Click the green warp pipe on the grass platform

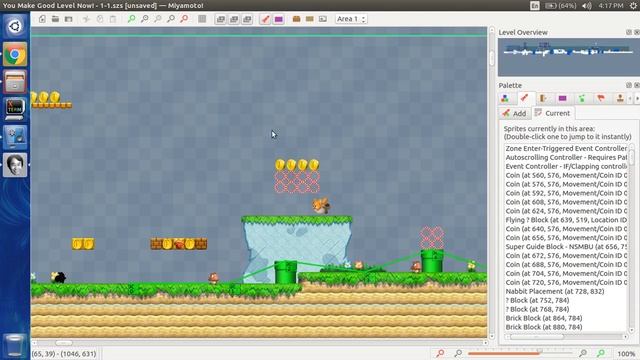pos(431,261)
